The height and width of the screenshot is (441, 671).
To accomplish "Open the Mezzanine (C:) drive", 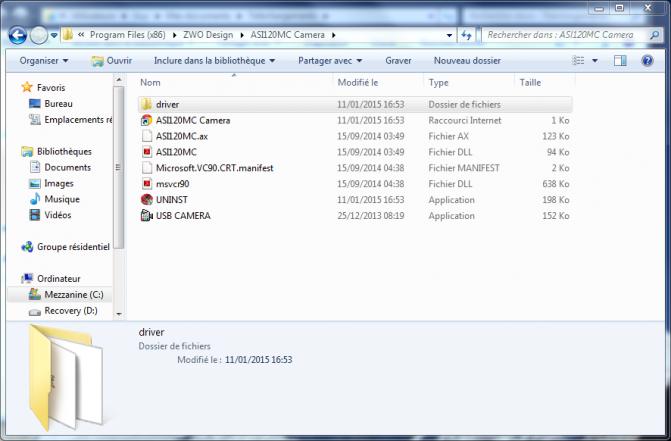I will [x=74, y=294].
